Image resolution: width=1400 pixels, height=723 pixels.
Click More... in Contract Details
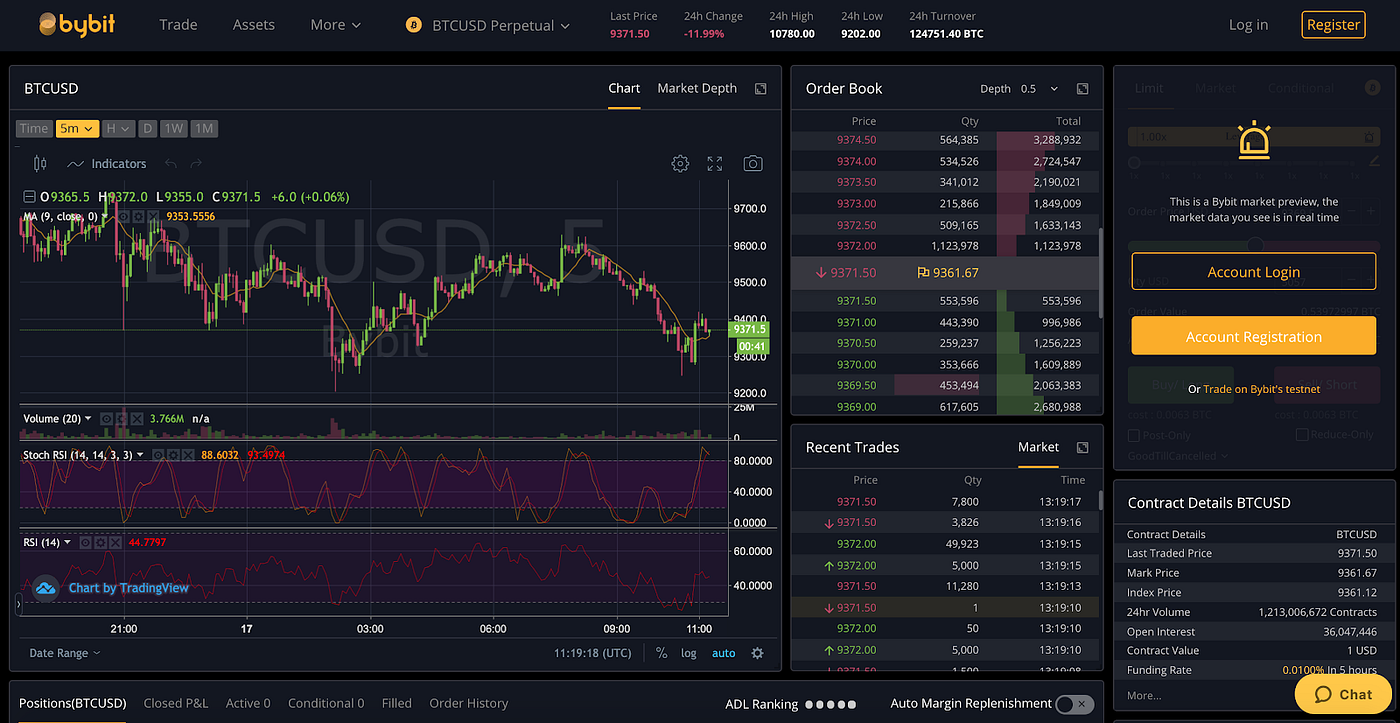[x=1144, y=695]
